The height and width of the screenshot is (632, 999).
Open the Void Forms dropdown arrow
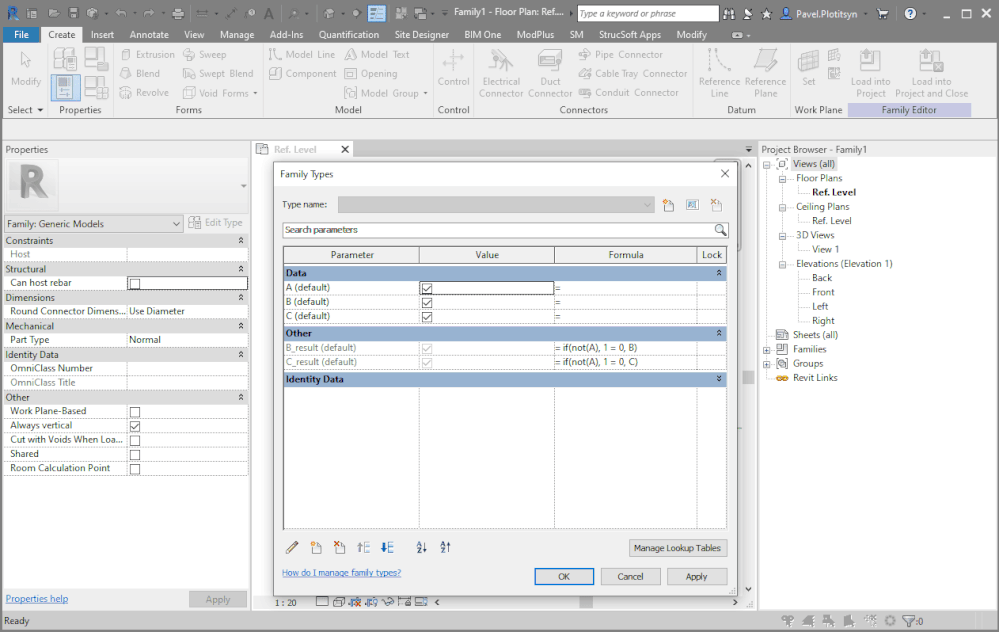(255, 94)
